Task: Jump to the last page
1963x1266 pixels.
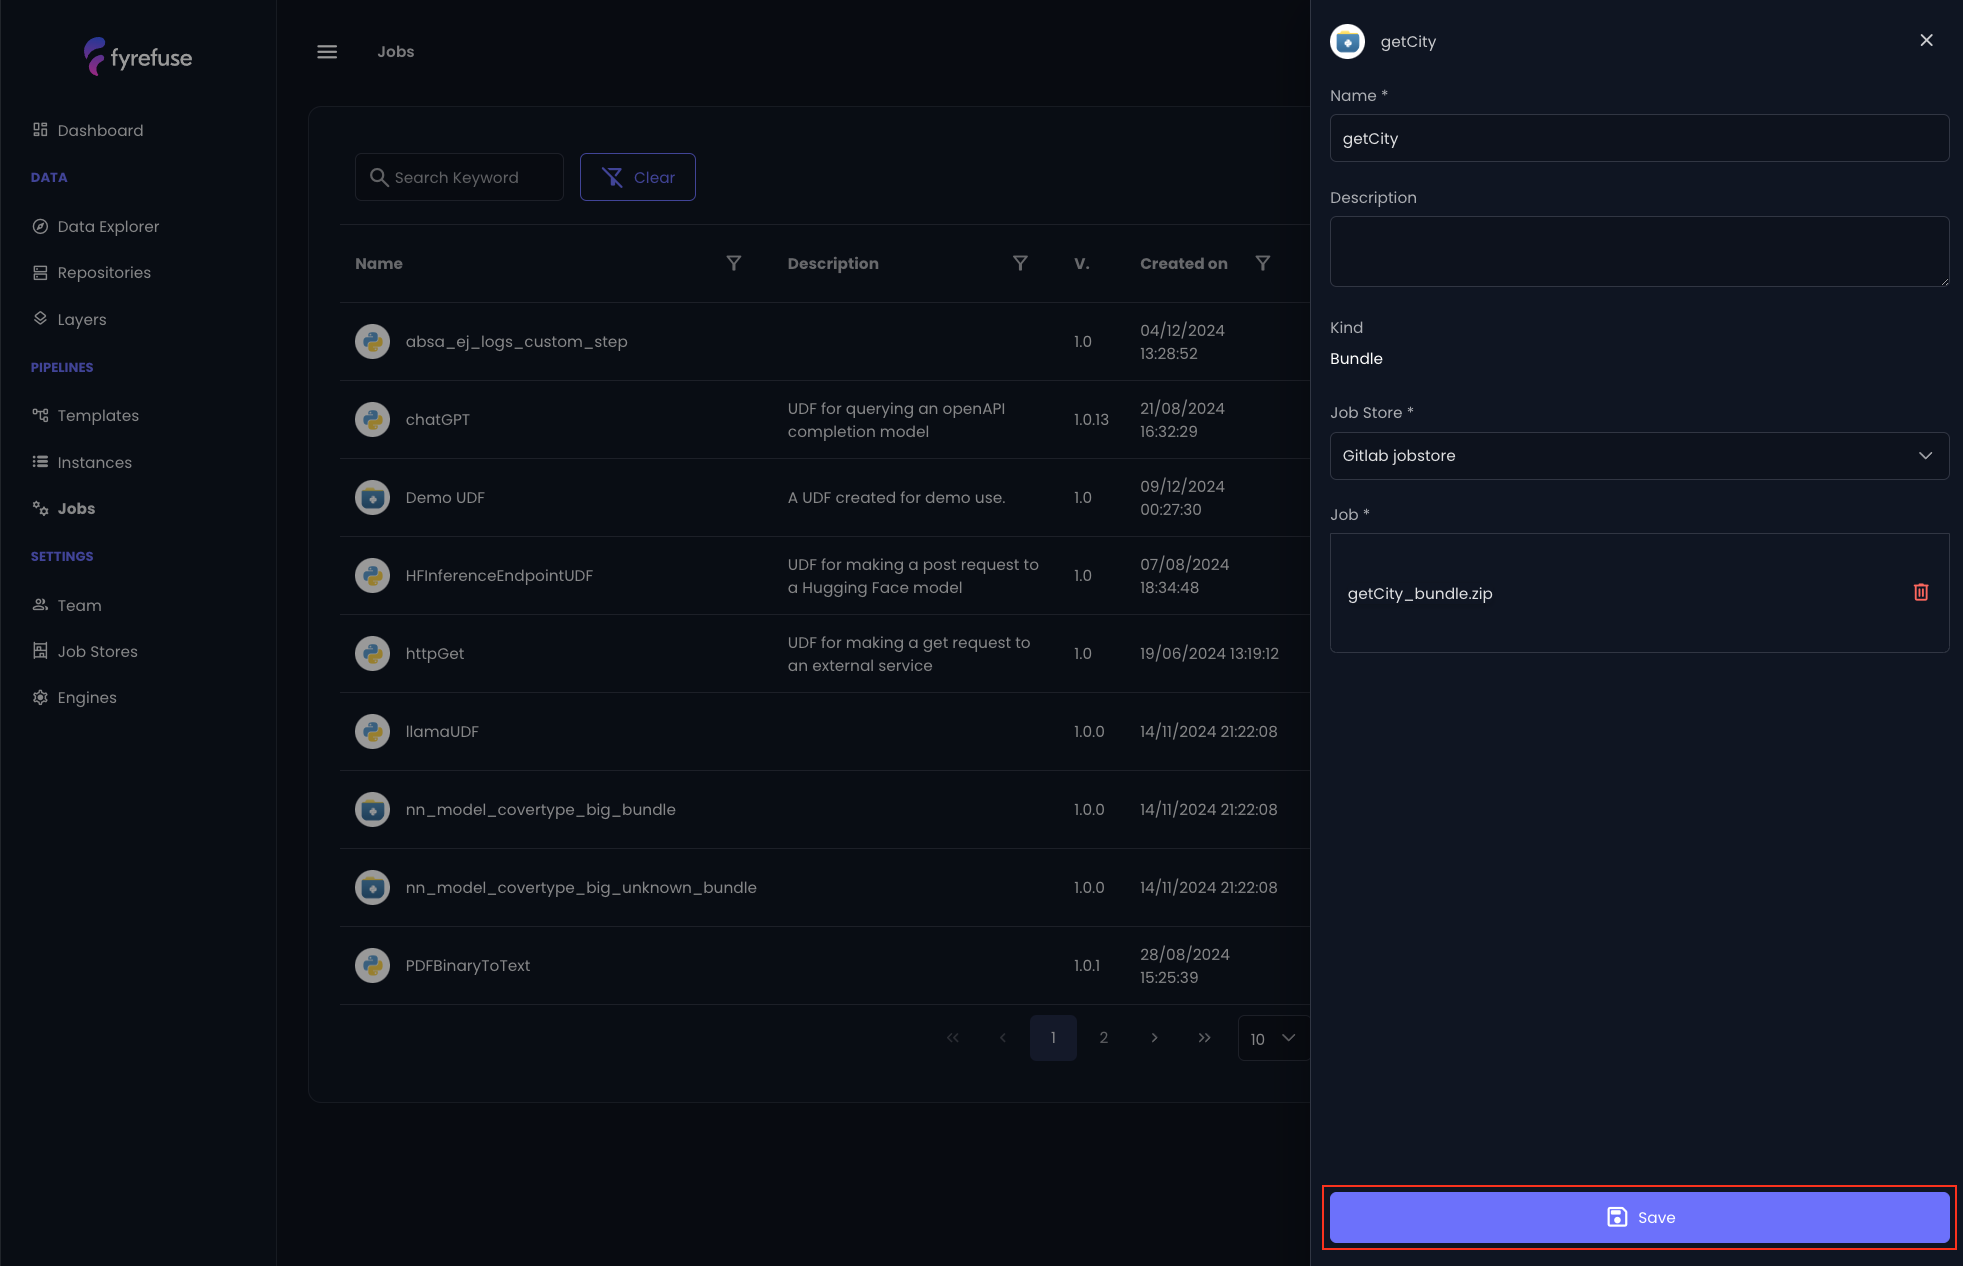Action: coord(1204,1038)
